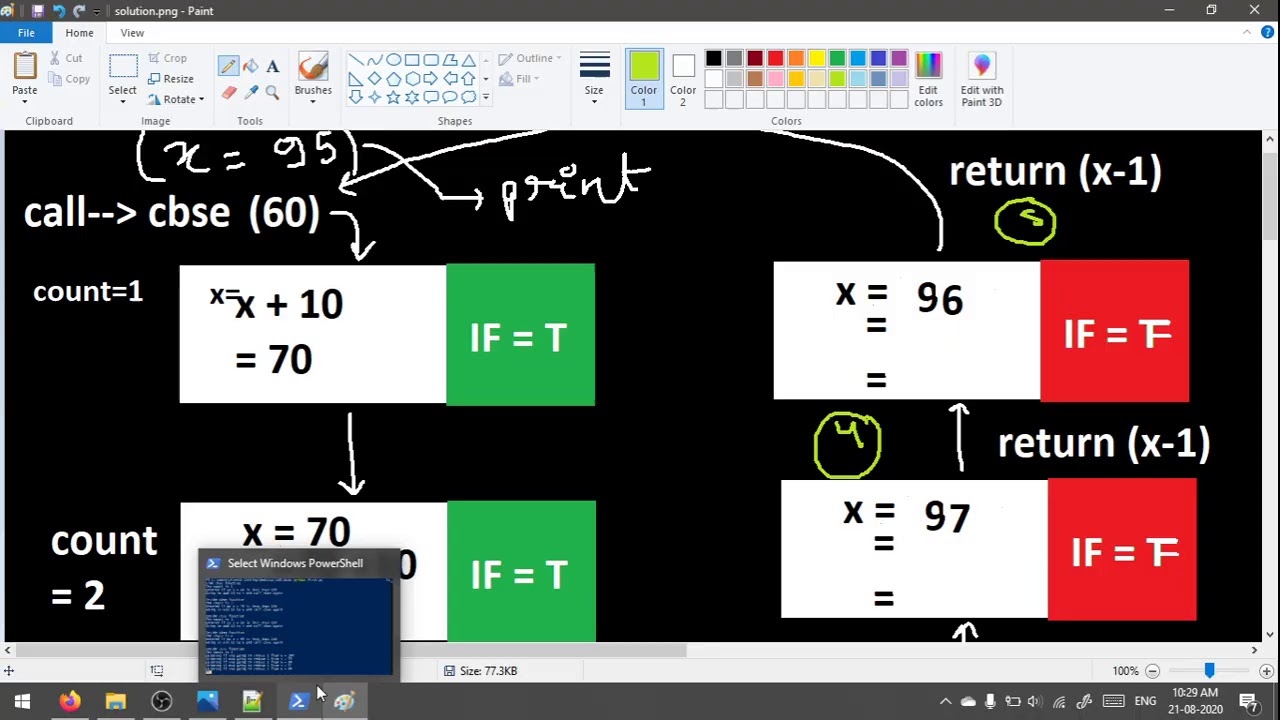
Task: Open Customize Quick Access Toolbar dropdown
Action: coord(98,11)
